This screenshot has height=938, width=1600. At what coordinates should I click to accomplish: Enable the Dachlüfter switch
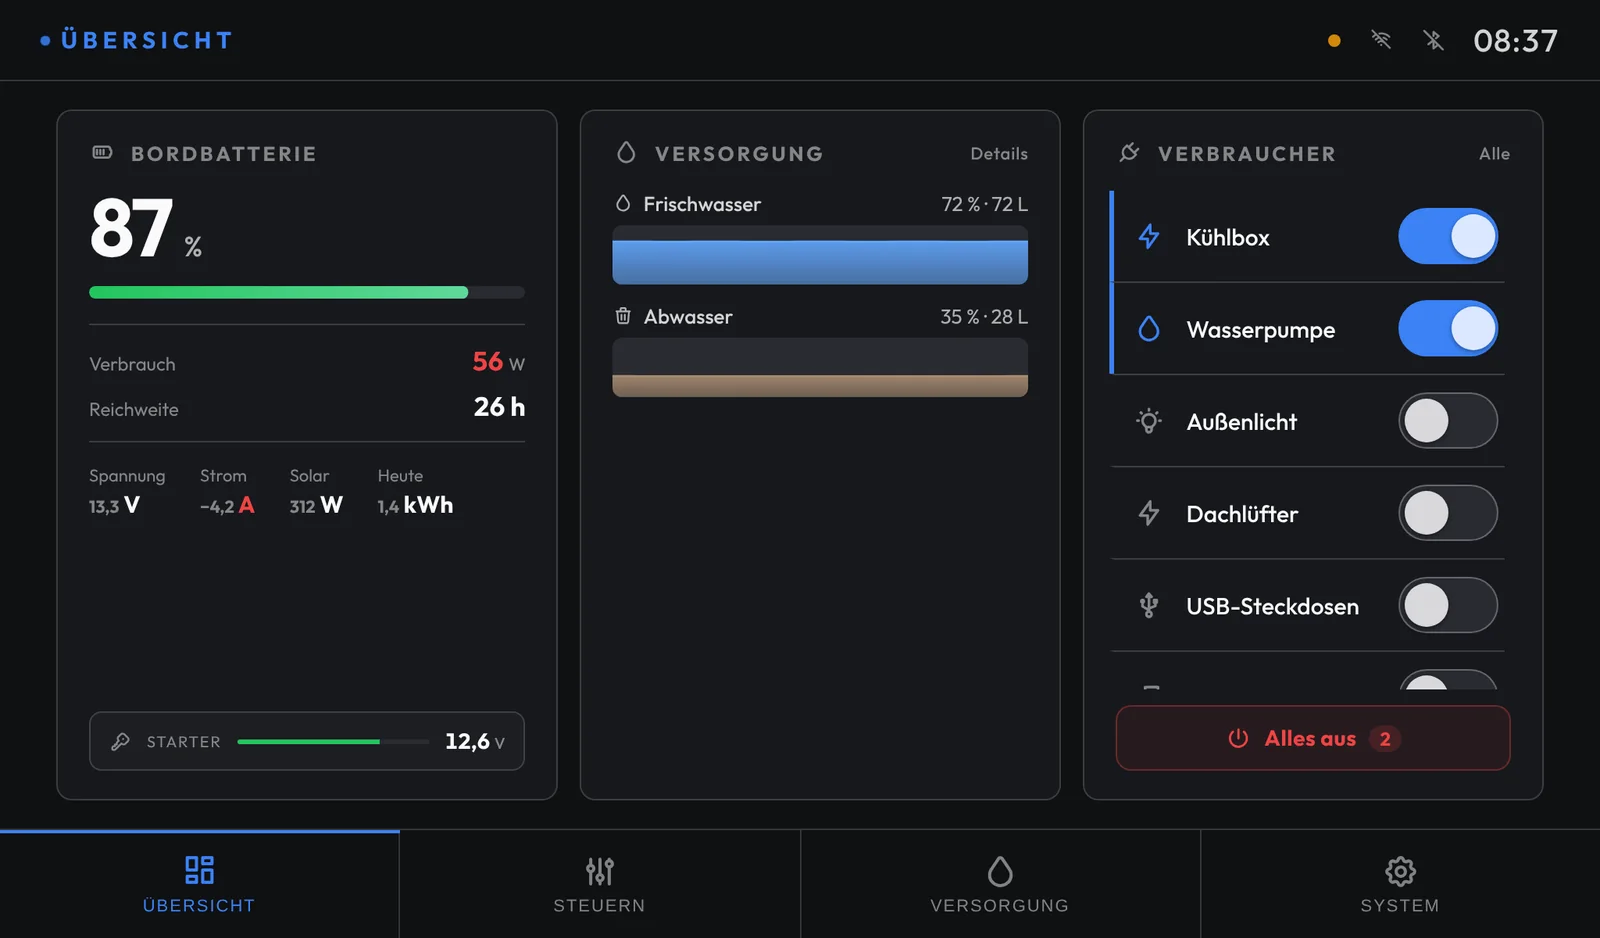[x=1448, y=513]
